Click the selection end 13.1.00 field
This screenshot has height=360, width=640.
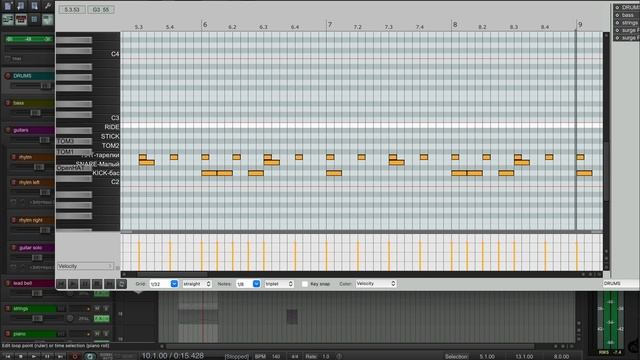[x=524, y=356]
